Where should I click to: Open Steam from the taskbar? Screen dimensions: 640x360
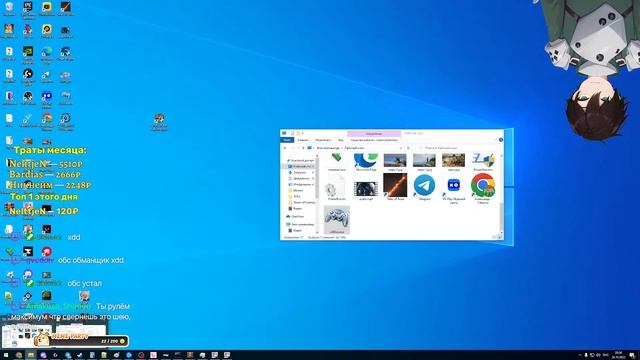pyautogui.click(x=80, y=355)
